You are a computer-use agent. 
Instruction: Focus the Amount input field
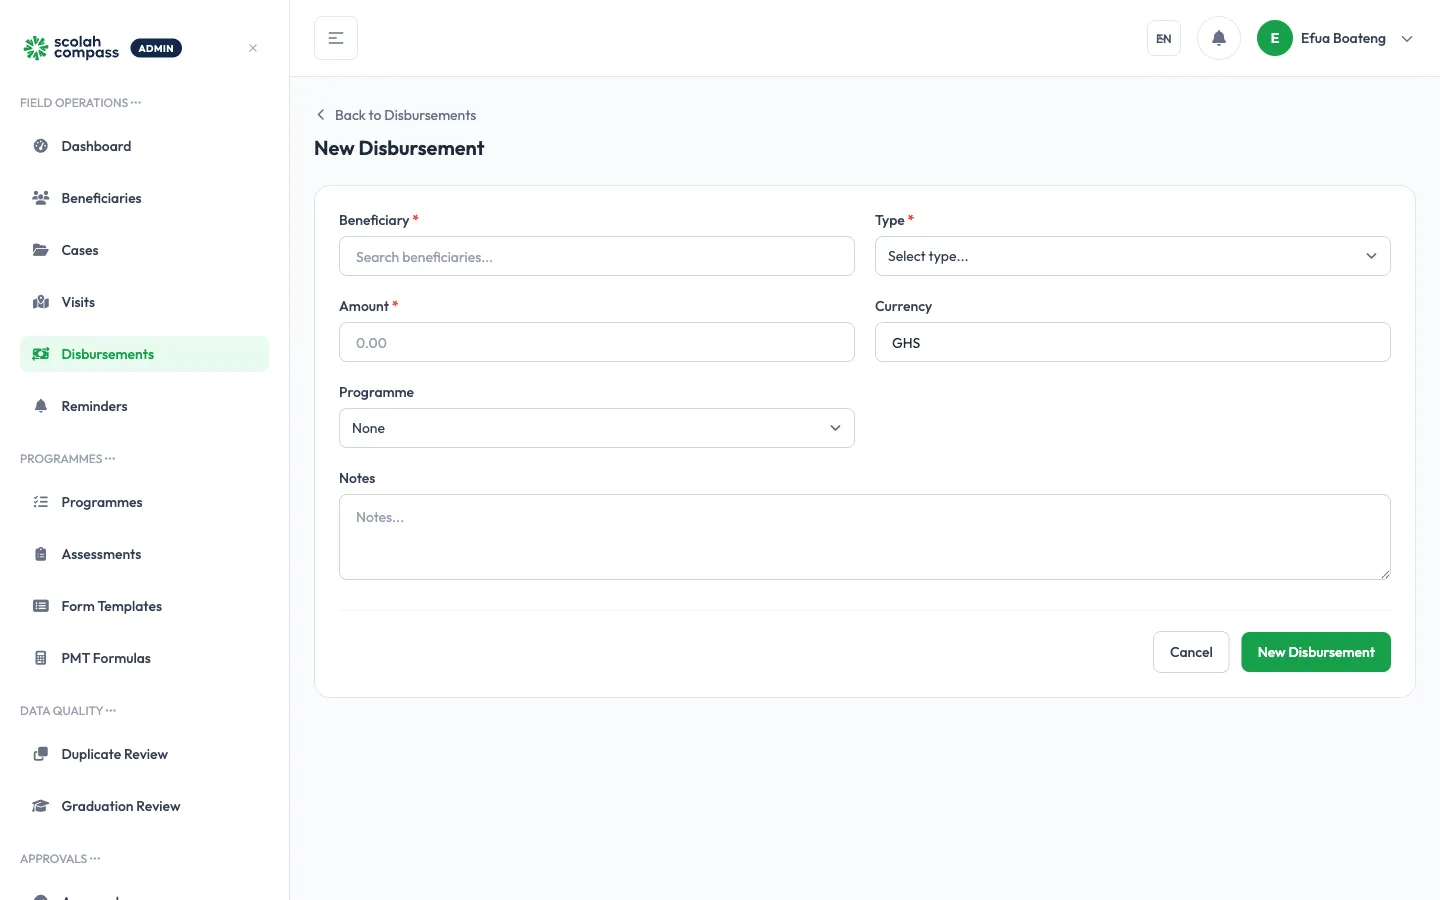[596, 342]
